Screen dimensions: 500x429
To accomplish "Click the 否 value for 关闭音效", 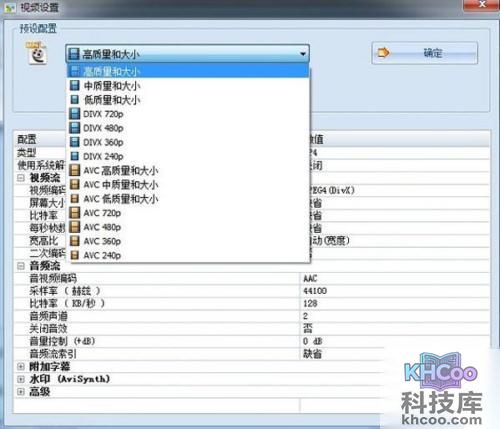I will [x=308, y=329].
